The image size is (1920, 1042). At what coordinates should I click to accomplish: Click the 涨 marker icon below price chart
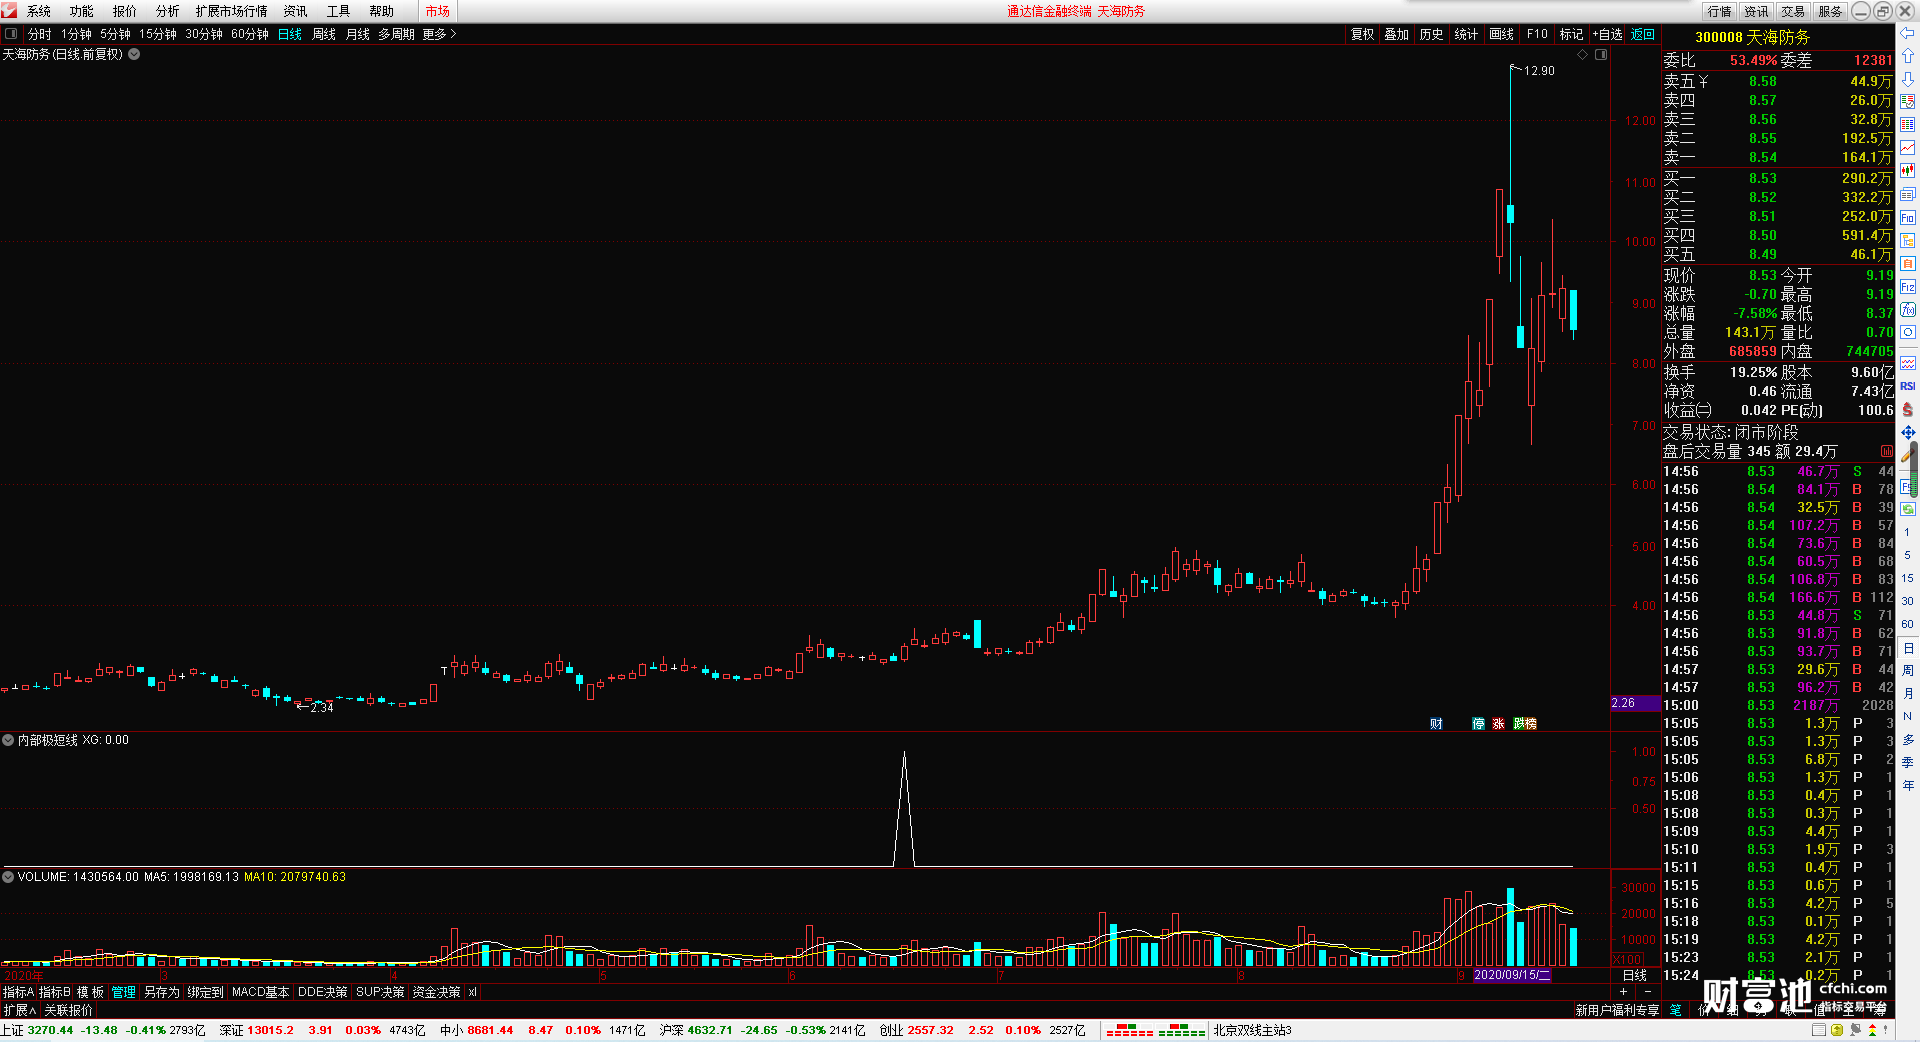(1499, 724)
